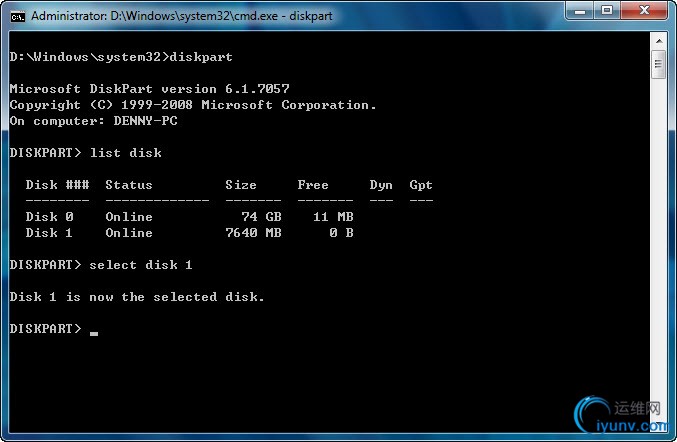The height and width of the screenshot is (442, 677).
Task: Close the diskpart command window
Action: coord(644,10)
